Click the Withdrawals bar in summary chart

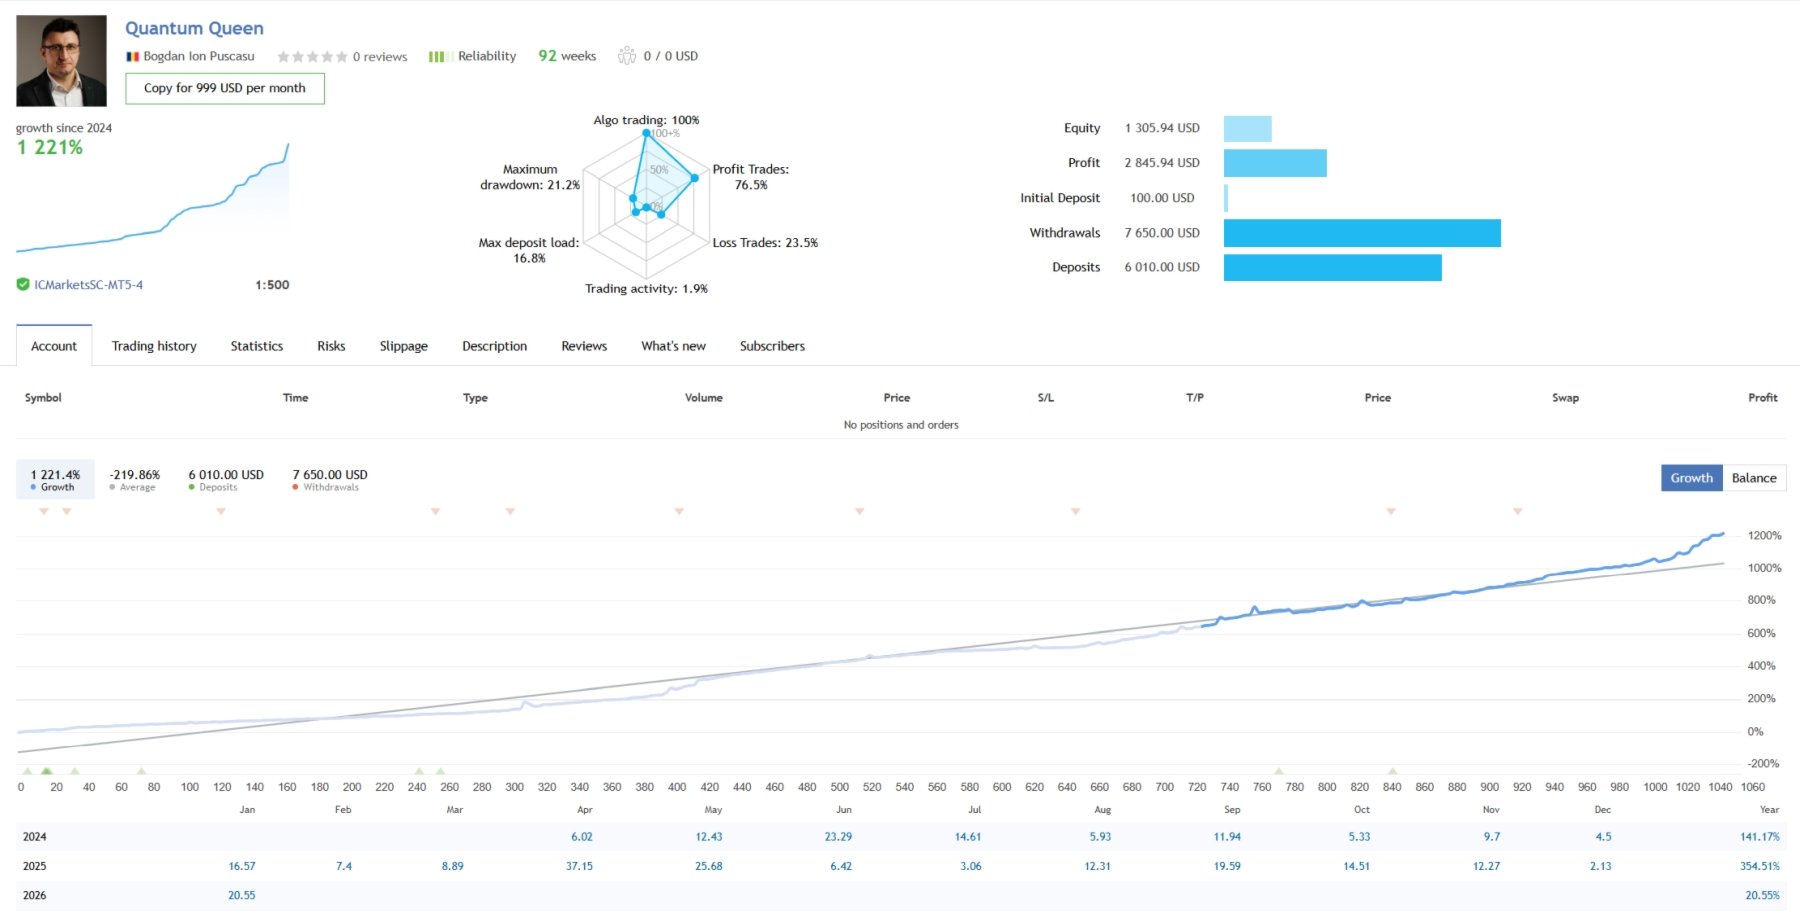tap(1361, 233)
